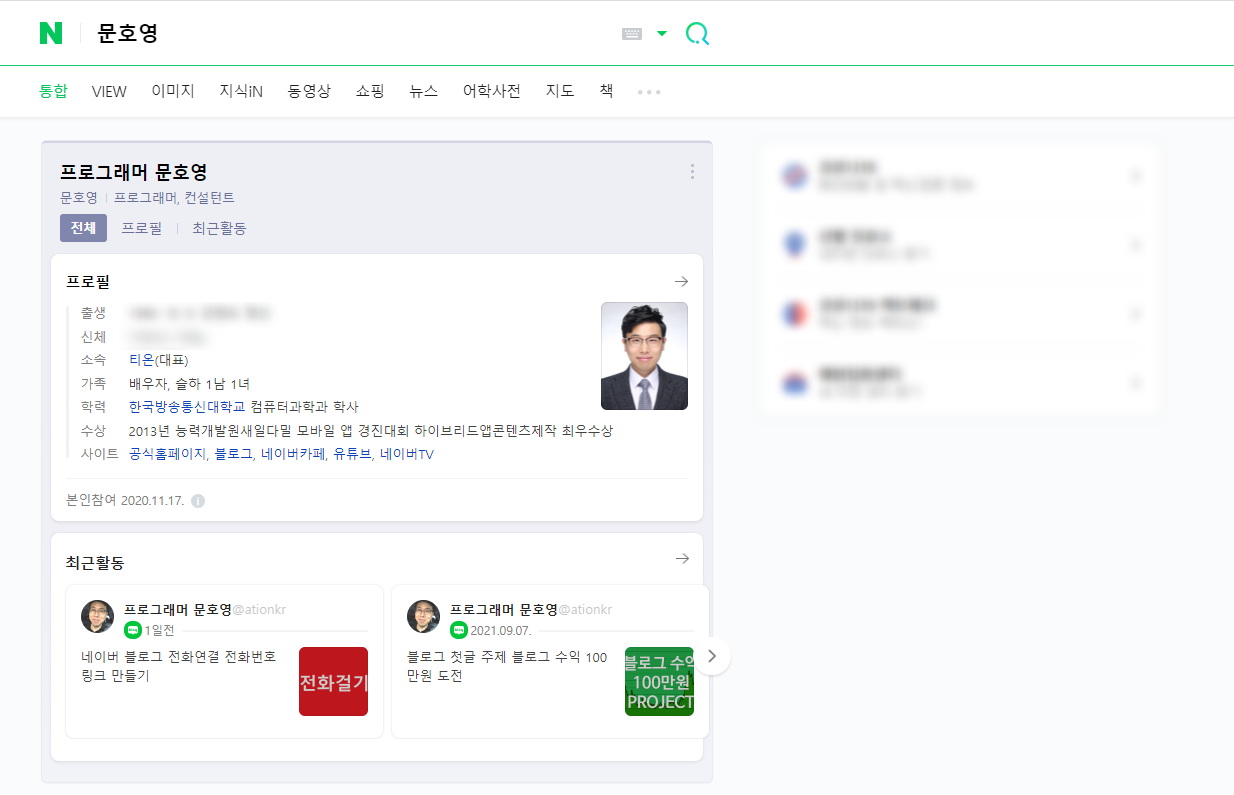Open the 책 tab
The height and width of the screenshot is (795, 1234).
click(x=606, y=91)
